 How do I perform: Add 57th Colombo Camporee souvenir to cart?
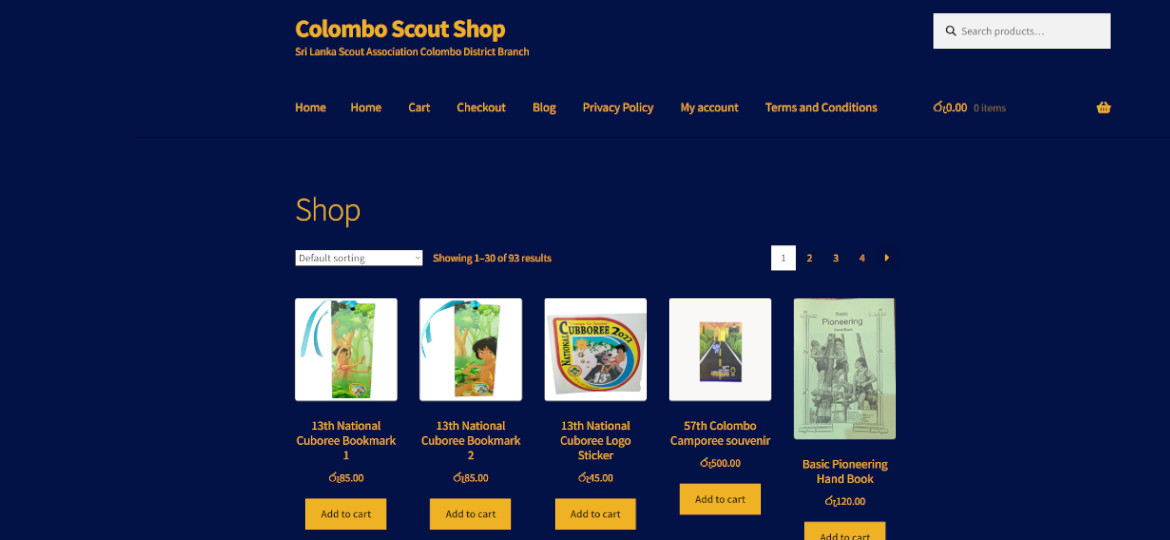coord(720,499)
